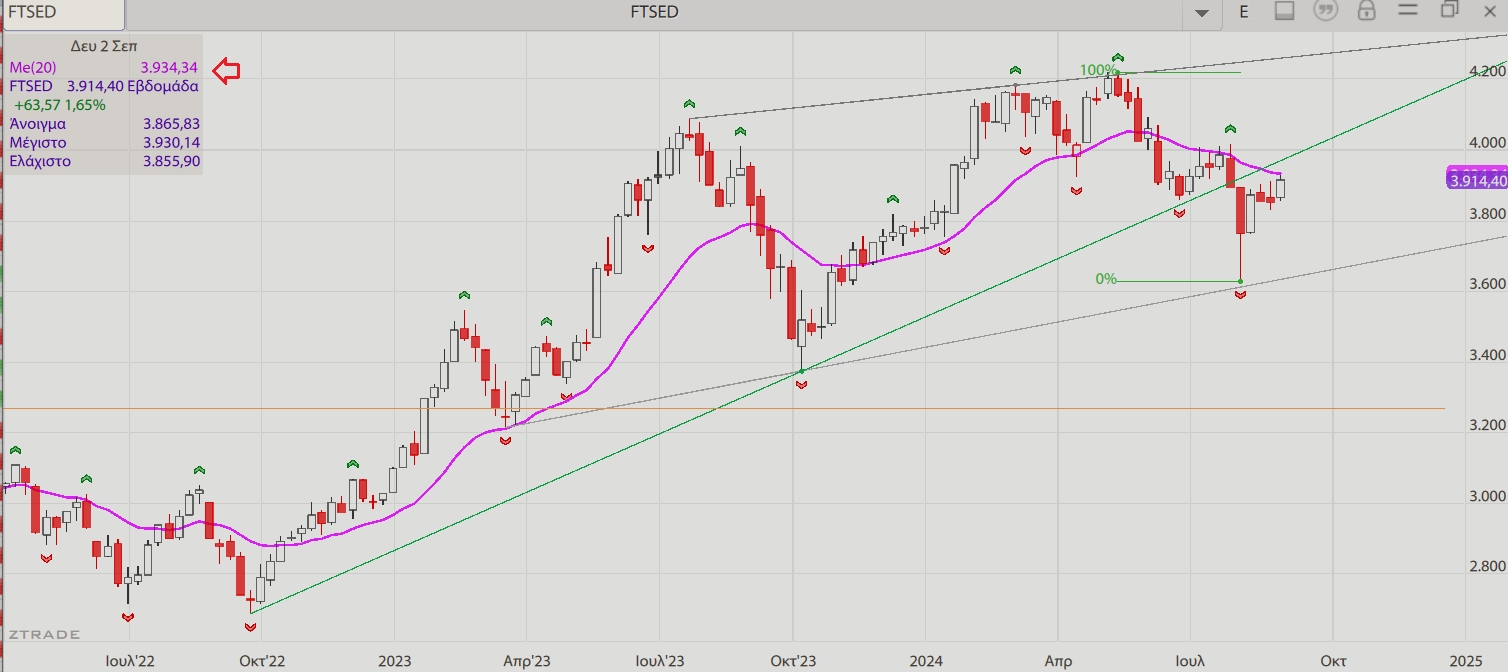Select the FTSED tab in the chart header
The width and height of the screenshot is (1508, 672).
pyautogui.click(x=63, y=13)
